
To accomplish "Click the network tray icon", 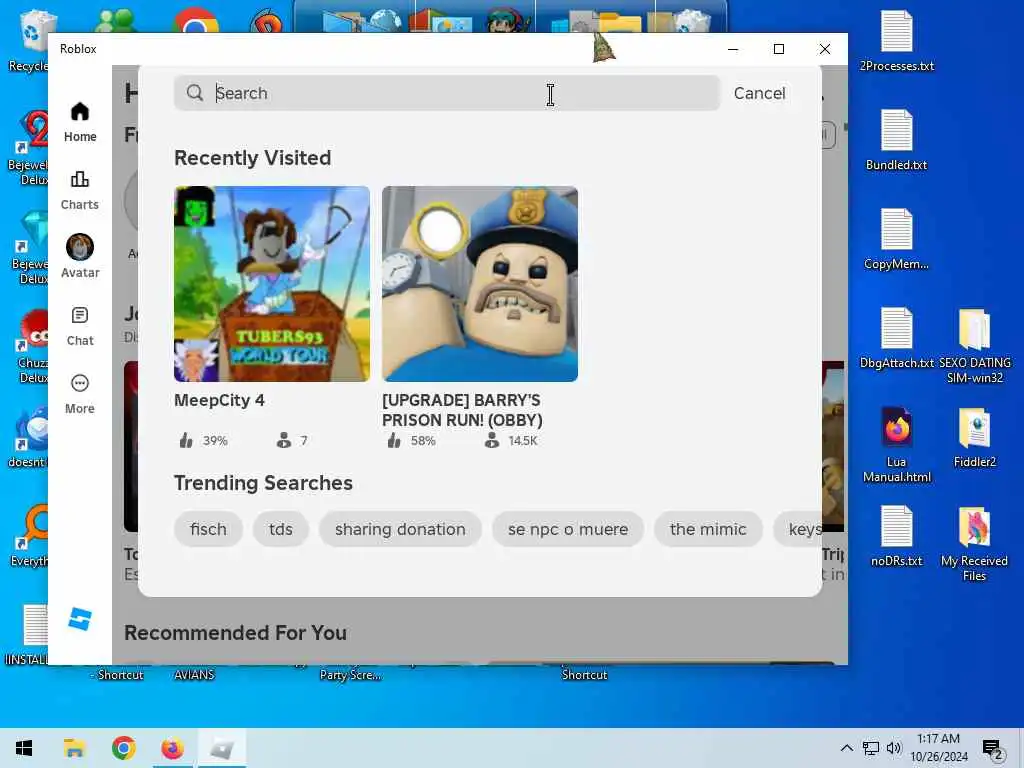I will [871, 748].
